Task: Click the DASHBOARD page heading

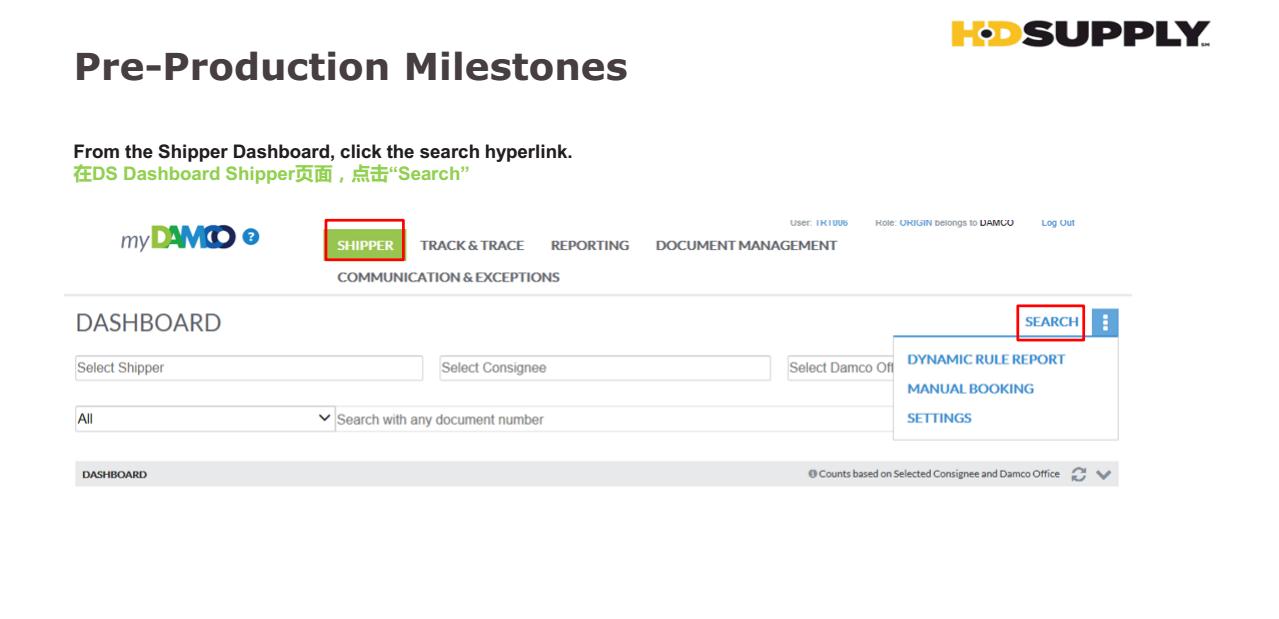Action: [x=148, y=323]
